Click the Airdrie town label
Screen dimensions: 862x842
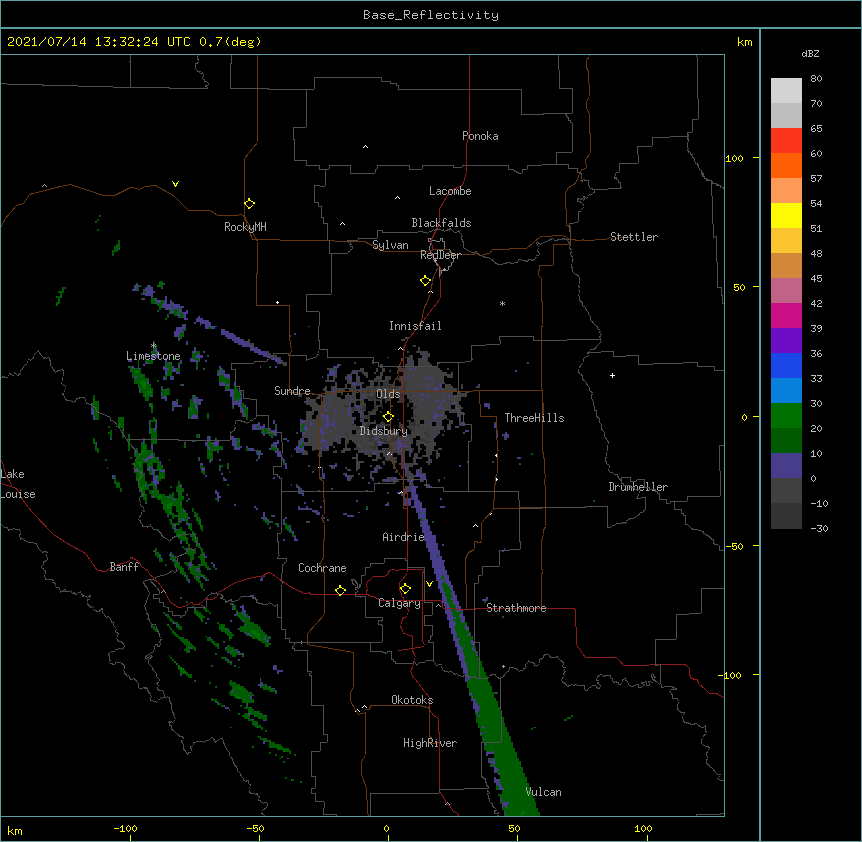pos(404,537)
